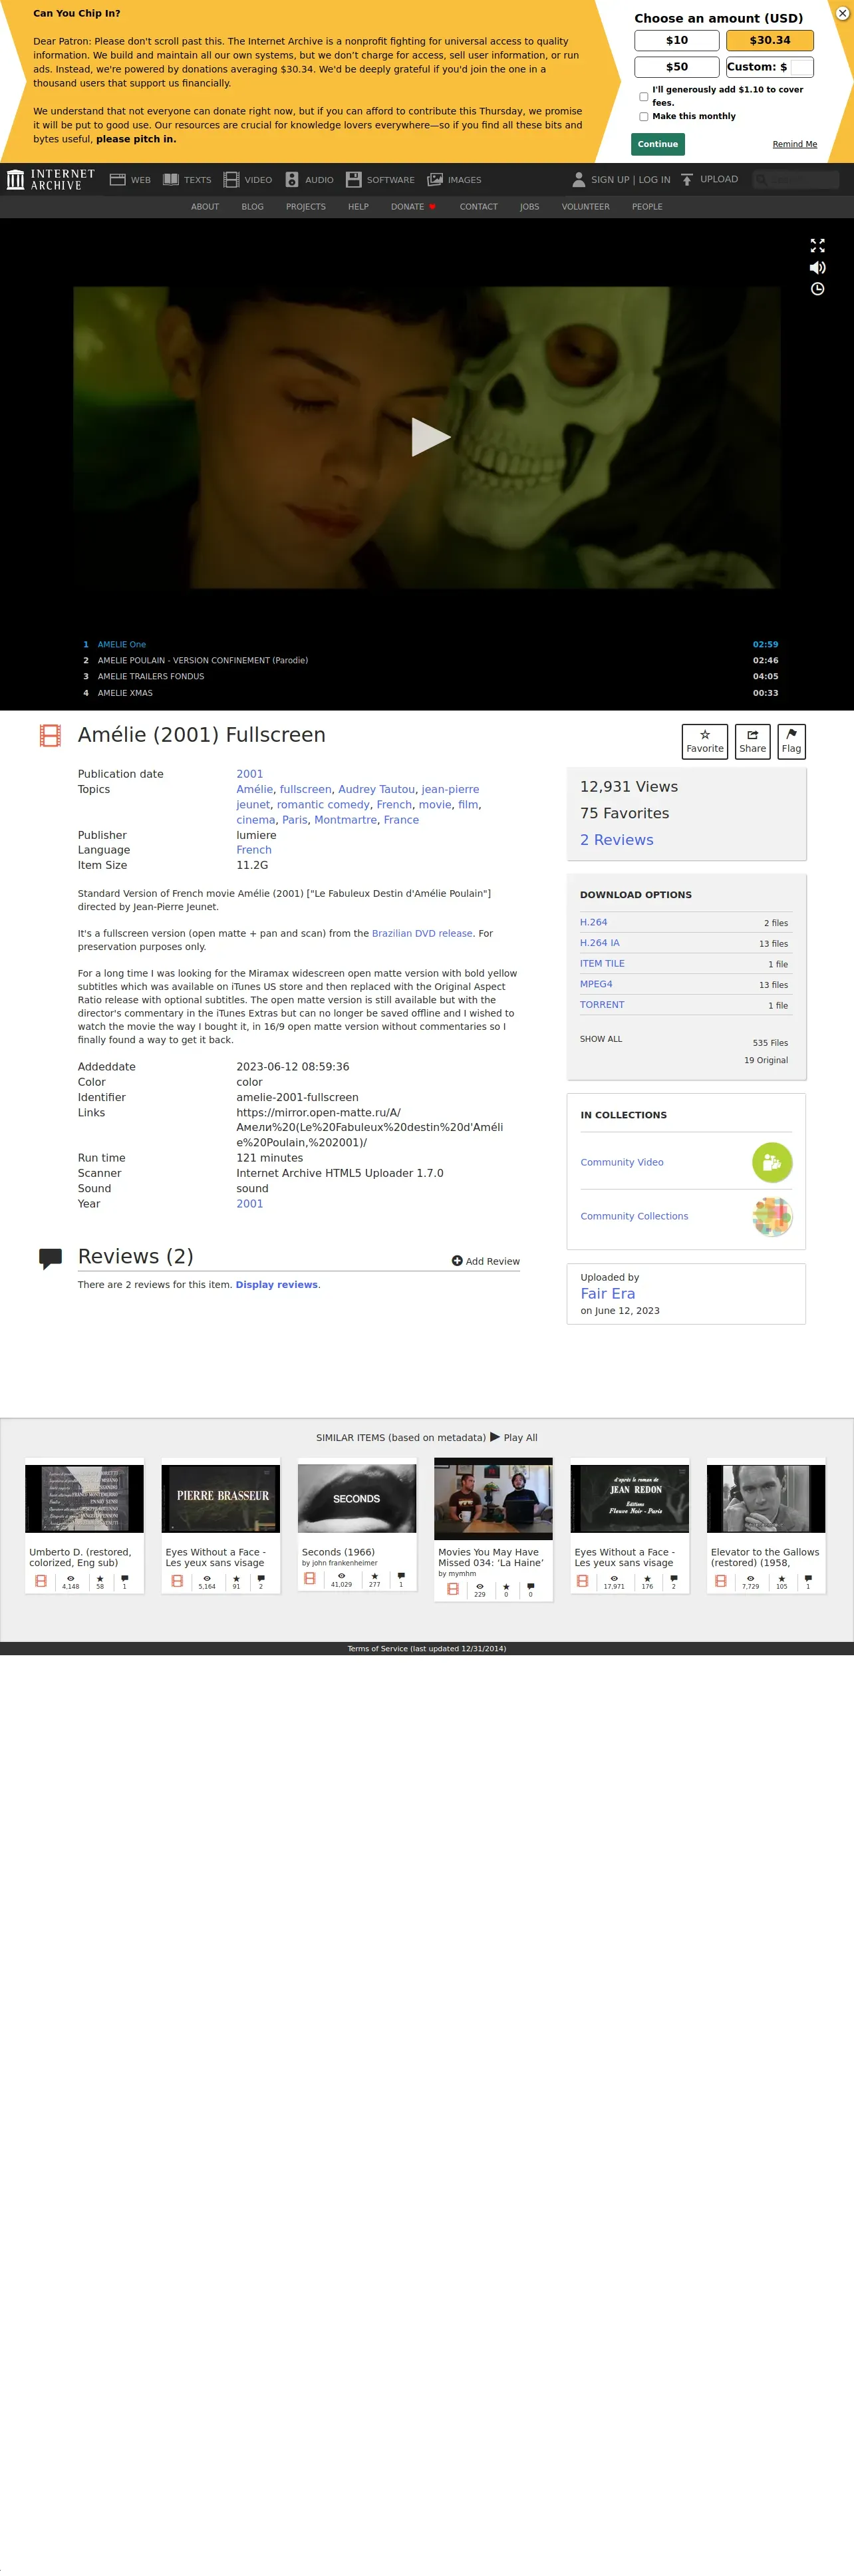Open Elevator to the Gallows thumbnail
This screenshot has height=2576, width=854.
tap(766, 1499)
